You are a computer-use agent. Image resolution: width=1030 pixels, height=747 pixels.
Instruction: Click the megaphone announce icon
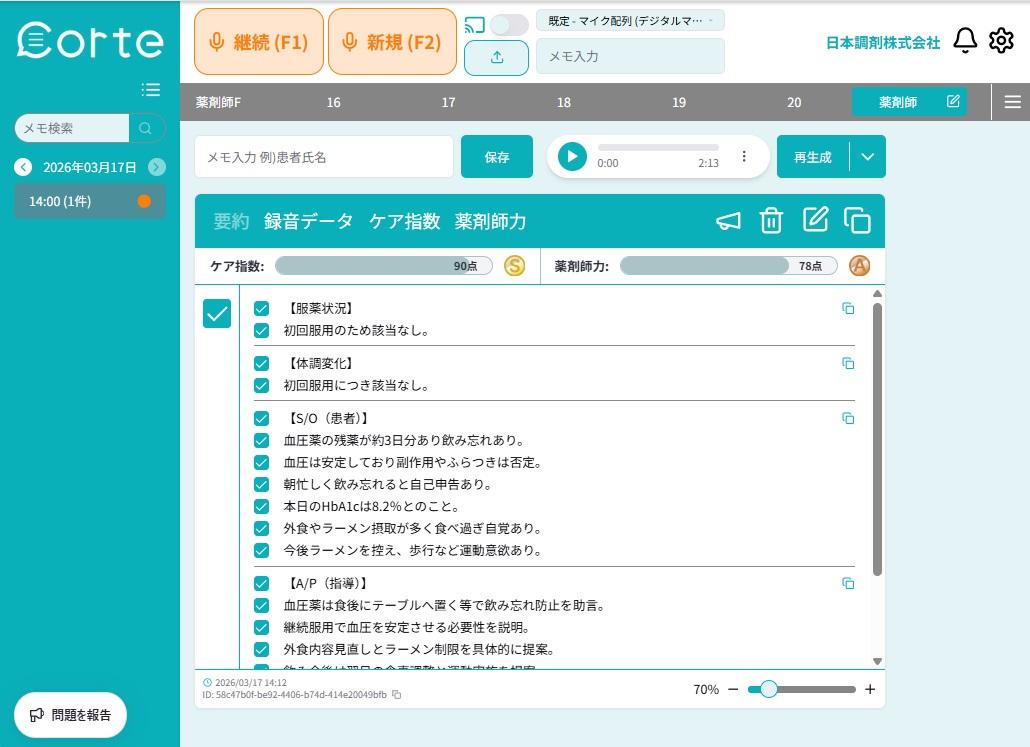(x=728, y=220)
